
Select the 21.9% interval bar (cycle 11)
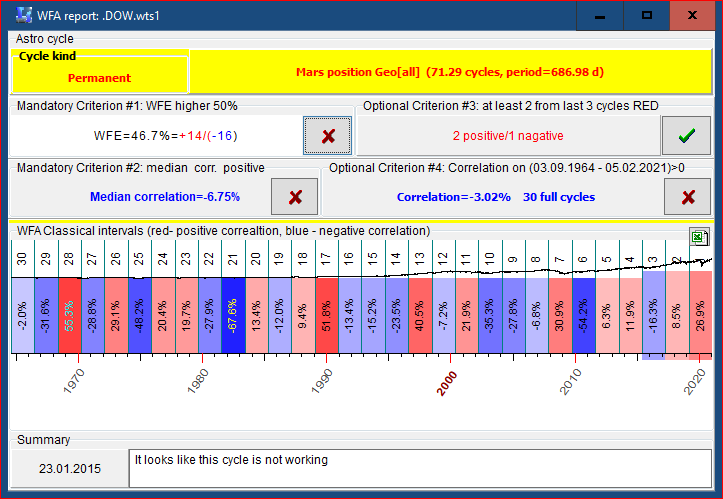pos(467,315)
